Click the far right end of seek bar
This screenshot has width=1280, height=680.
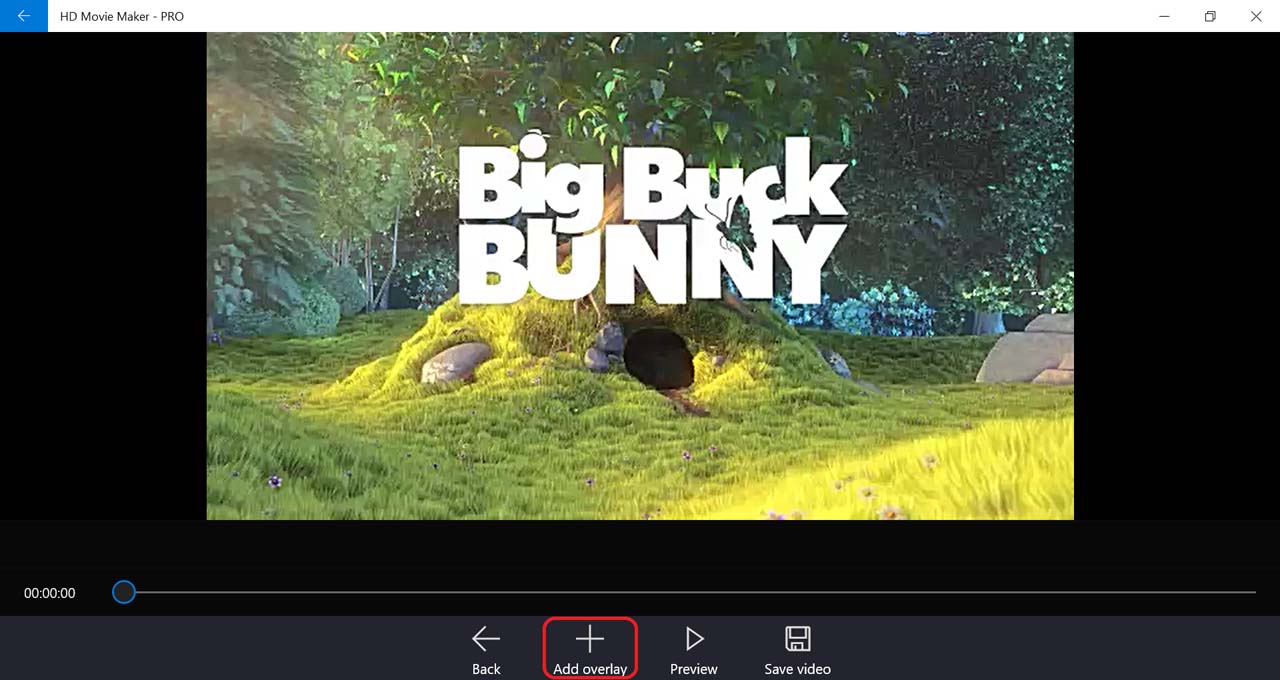pyautogui.click(x=1252, y=592)
